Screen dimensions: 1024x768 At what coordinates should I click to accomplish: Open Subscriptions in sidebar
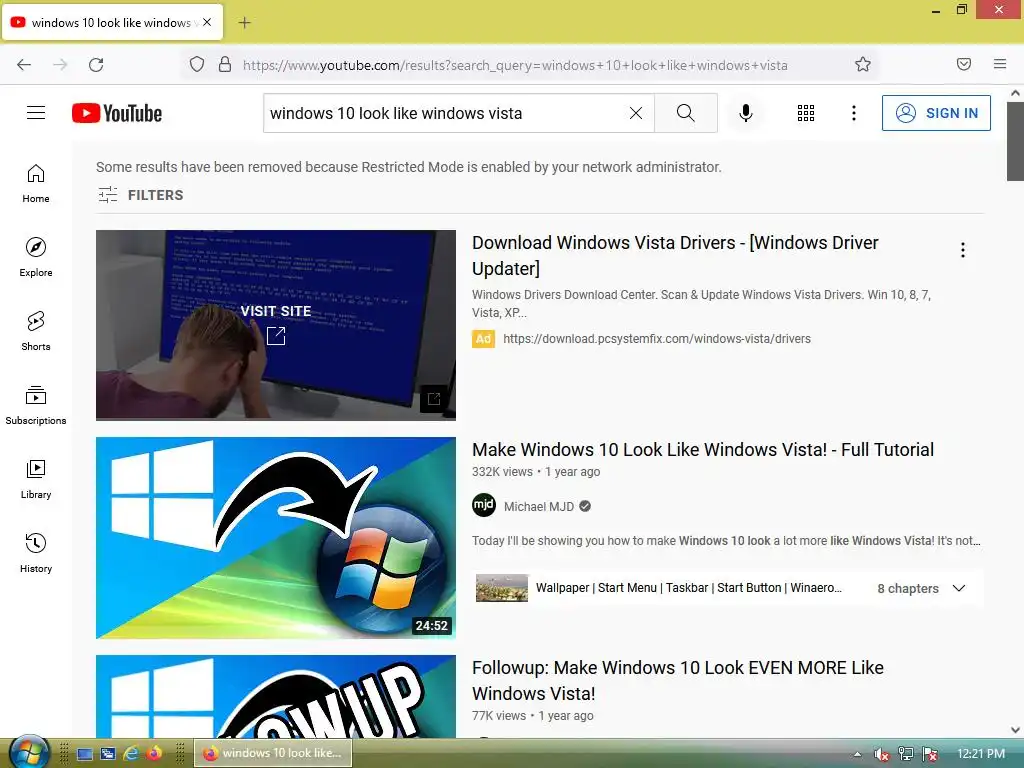(36, 405)
